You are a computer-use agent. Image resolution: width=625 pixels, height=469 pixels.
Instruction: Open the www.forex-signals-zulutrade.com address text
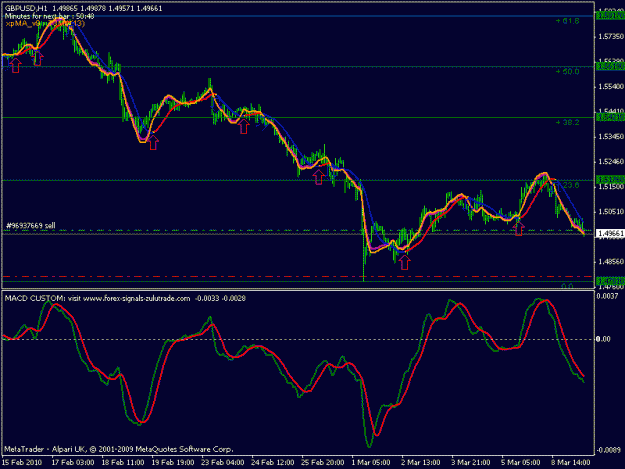tap(136, 298)
